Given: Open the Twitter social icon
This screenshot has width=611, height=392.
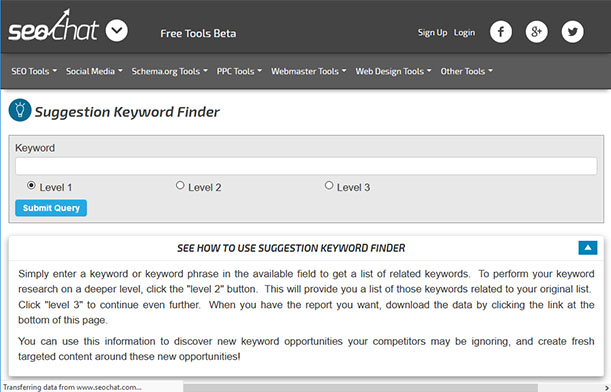Looking at the screenshot, I should point(572,32).
